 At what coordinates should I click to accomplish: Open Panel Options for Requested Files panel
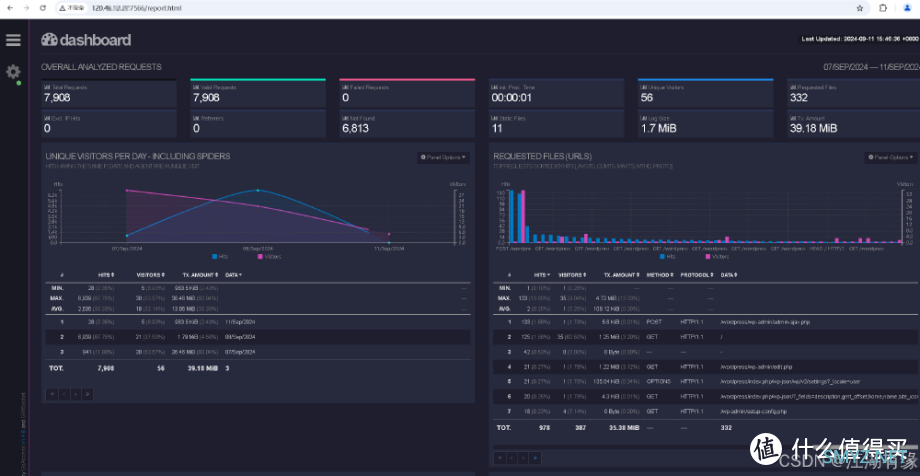tap(891, 157)
